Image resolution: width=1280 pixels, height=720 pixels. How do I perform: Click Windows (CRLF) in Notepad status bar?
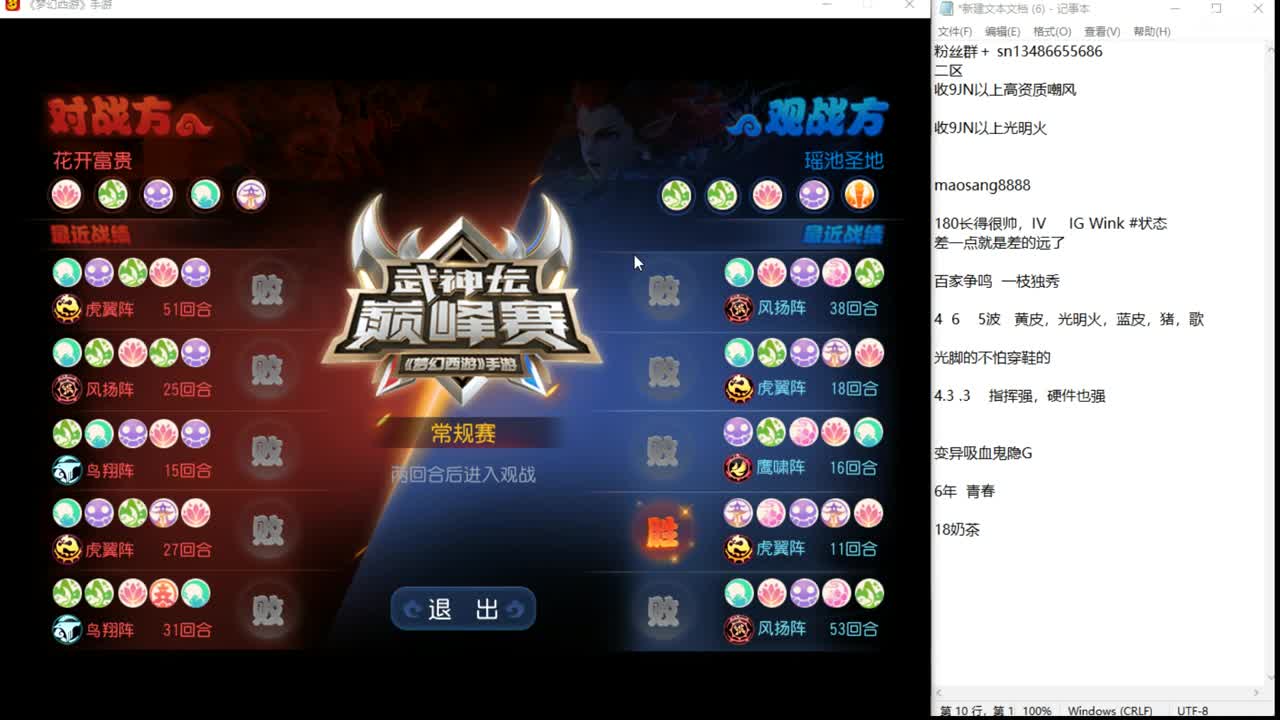pyautogui.click(x=1110, y=711)
